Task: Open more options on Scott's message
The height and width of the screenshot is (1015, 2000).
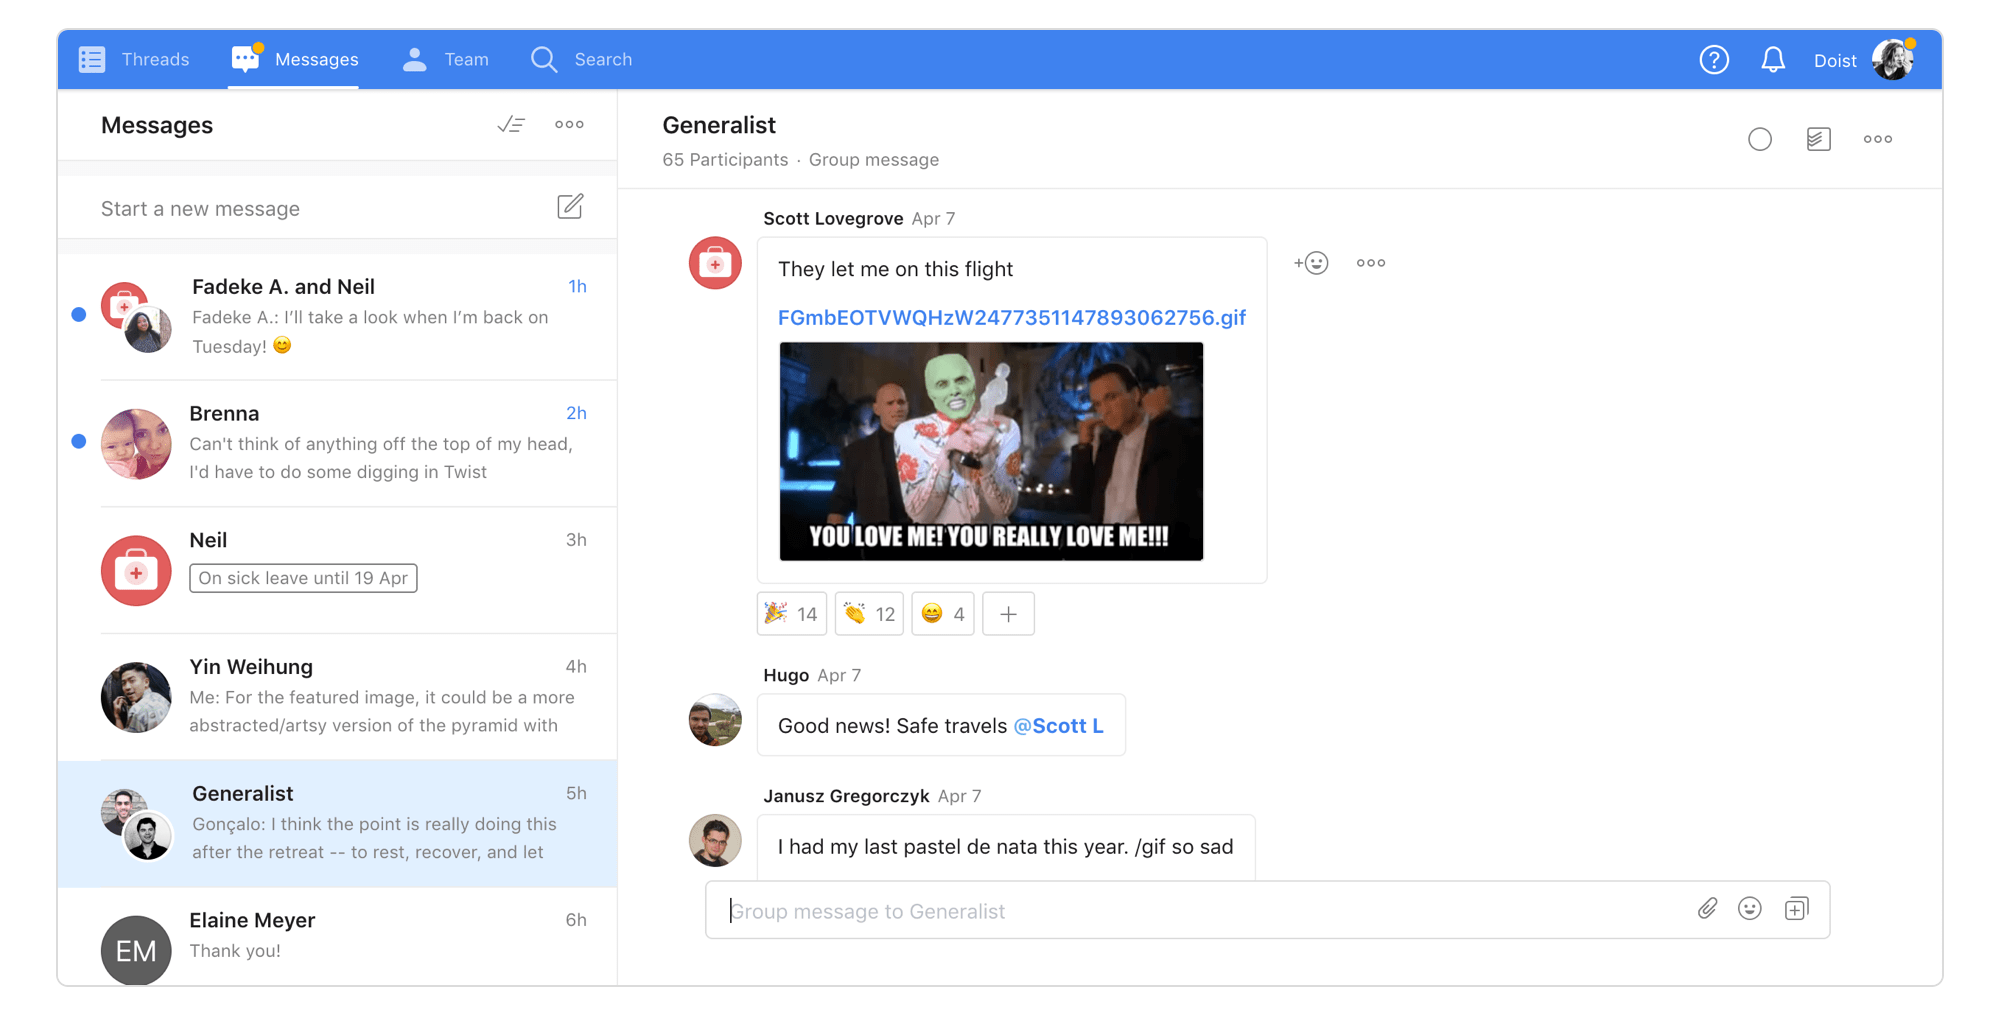Action: (1371, 263)
